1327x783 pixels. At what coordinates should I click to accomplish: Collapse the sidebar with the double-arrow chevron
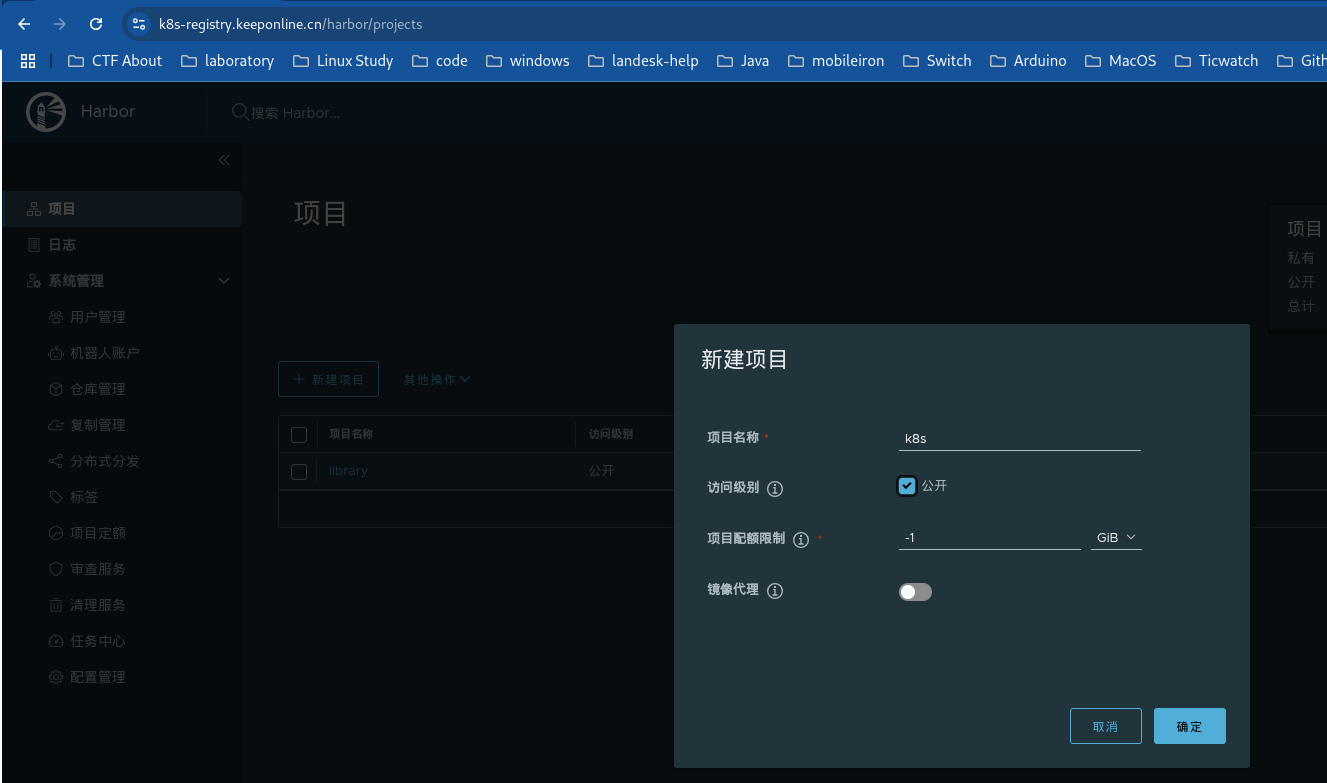coord(223,160)
